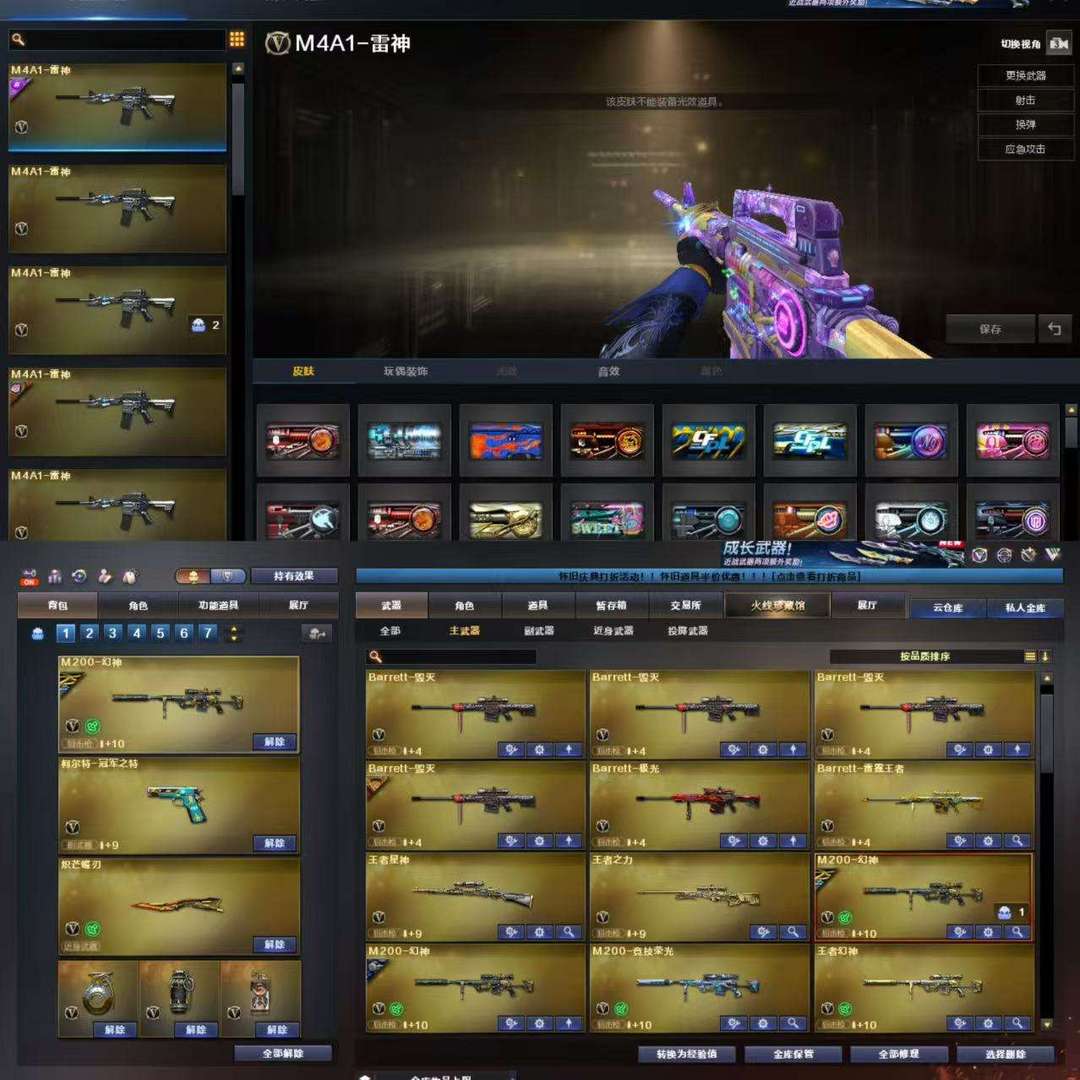Image resolution: width=1080 pixels, height=1080 pixels.
Task: Click the VVIP wing icon at top right
Action: pos(1053,554)
